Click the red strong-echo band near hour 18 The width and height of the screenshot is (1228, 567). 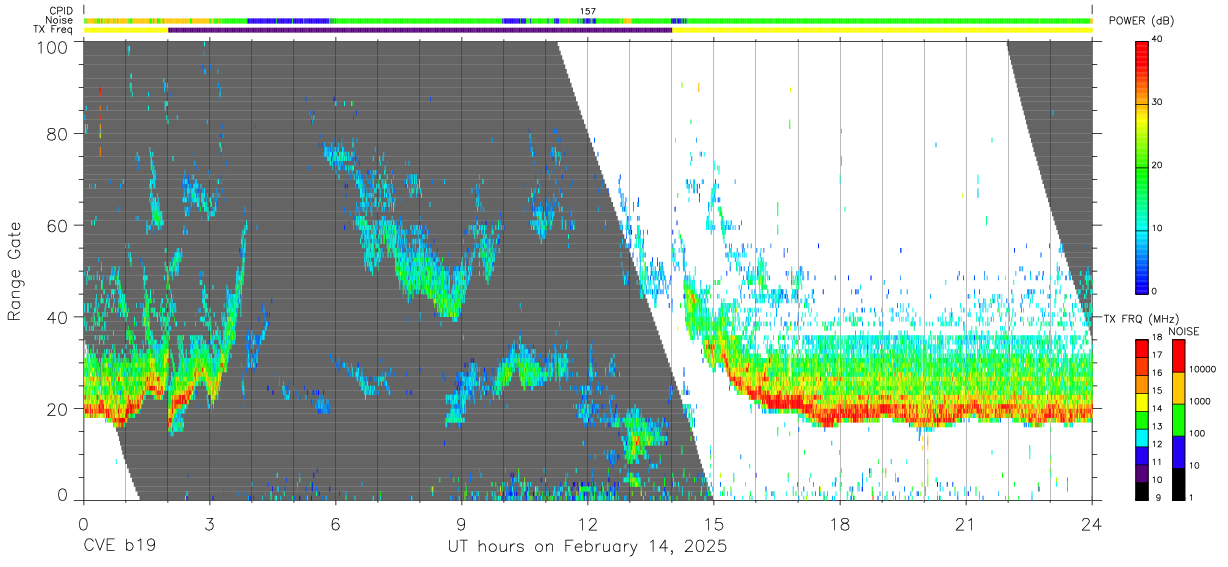click(840, 410)
